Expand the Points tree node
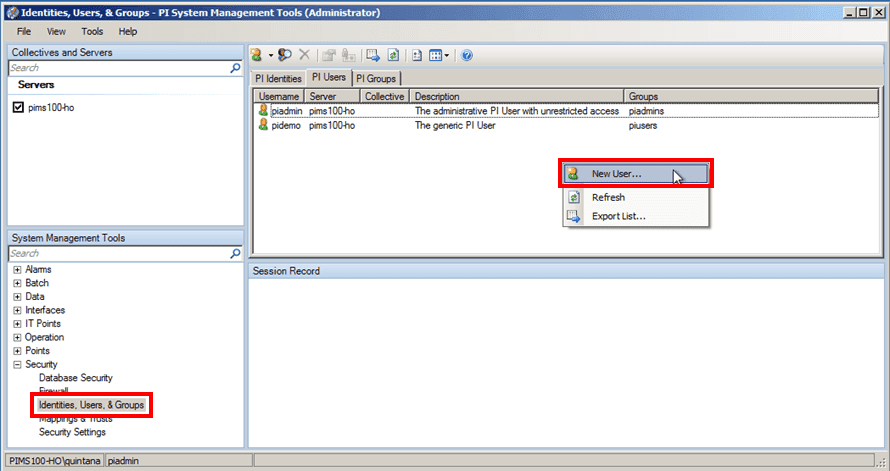The image size is (890, 471). 17,351
